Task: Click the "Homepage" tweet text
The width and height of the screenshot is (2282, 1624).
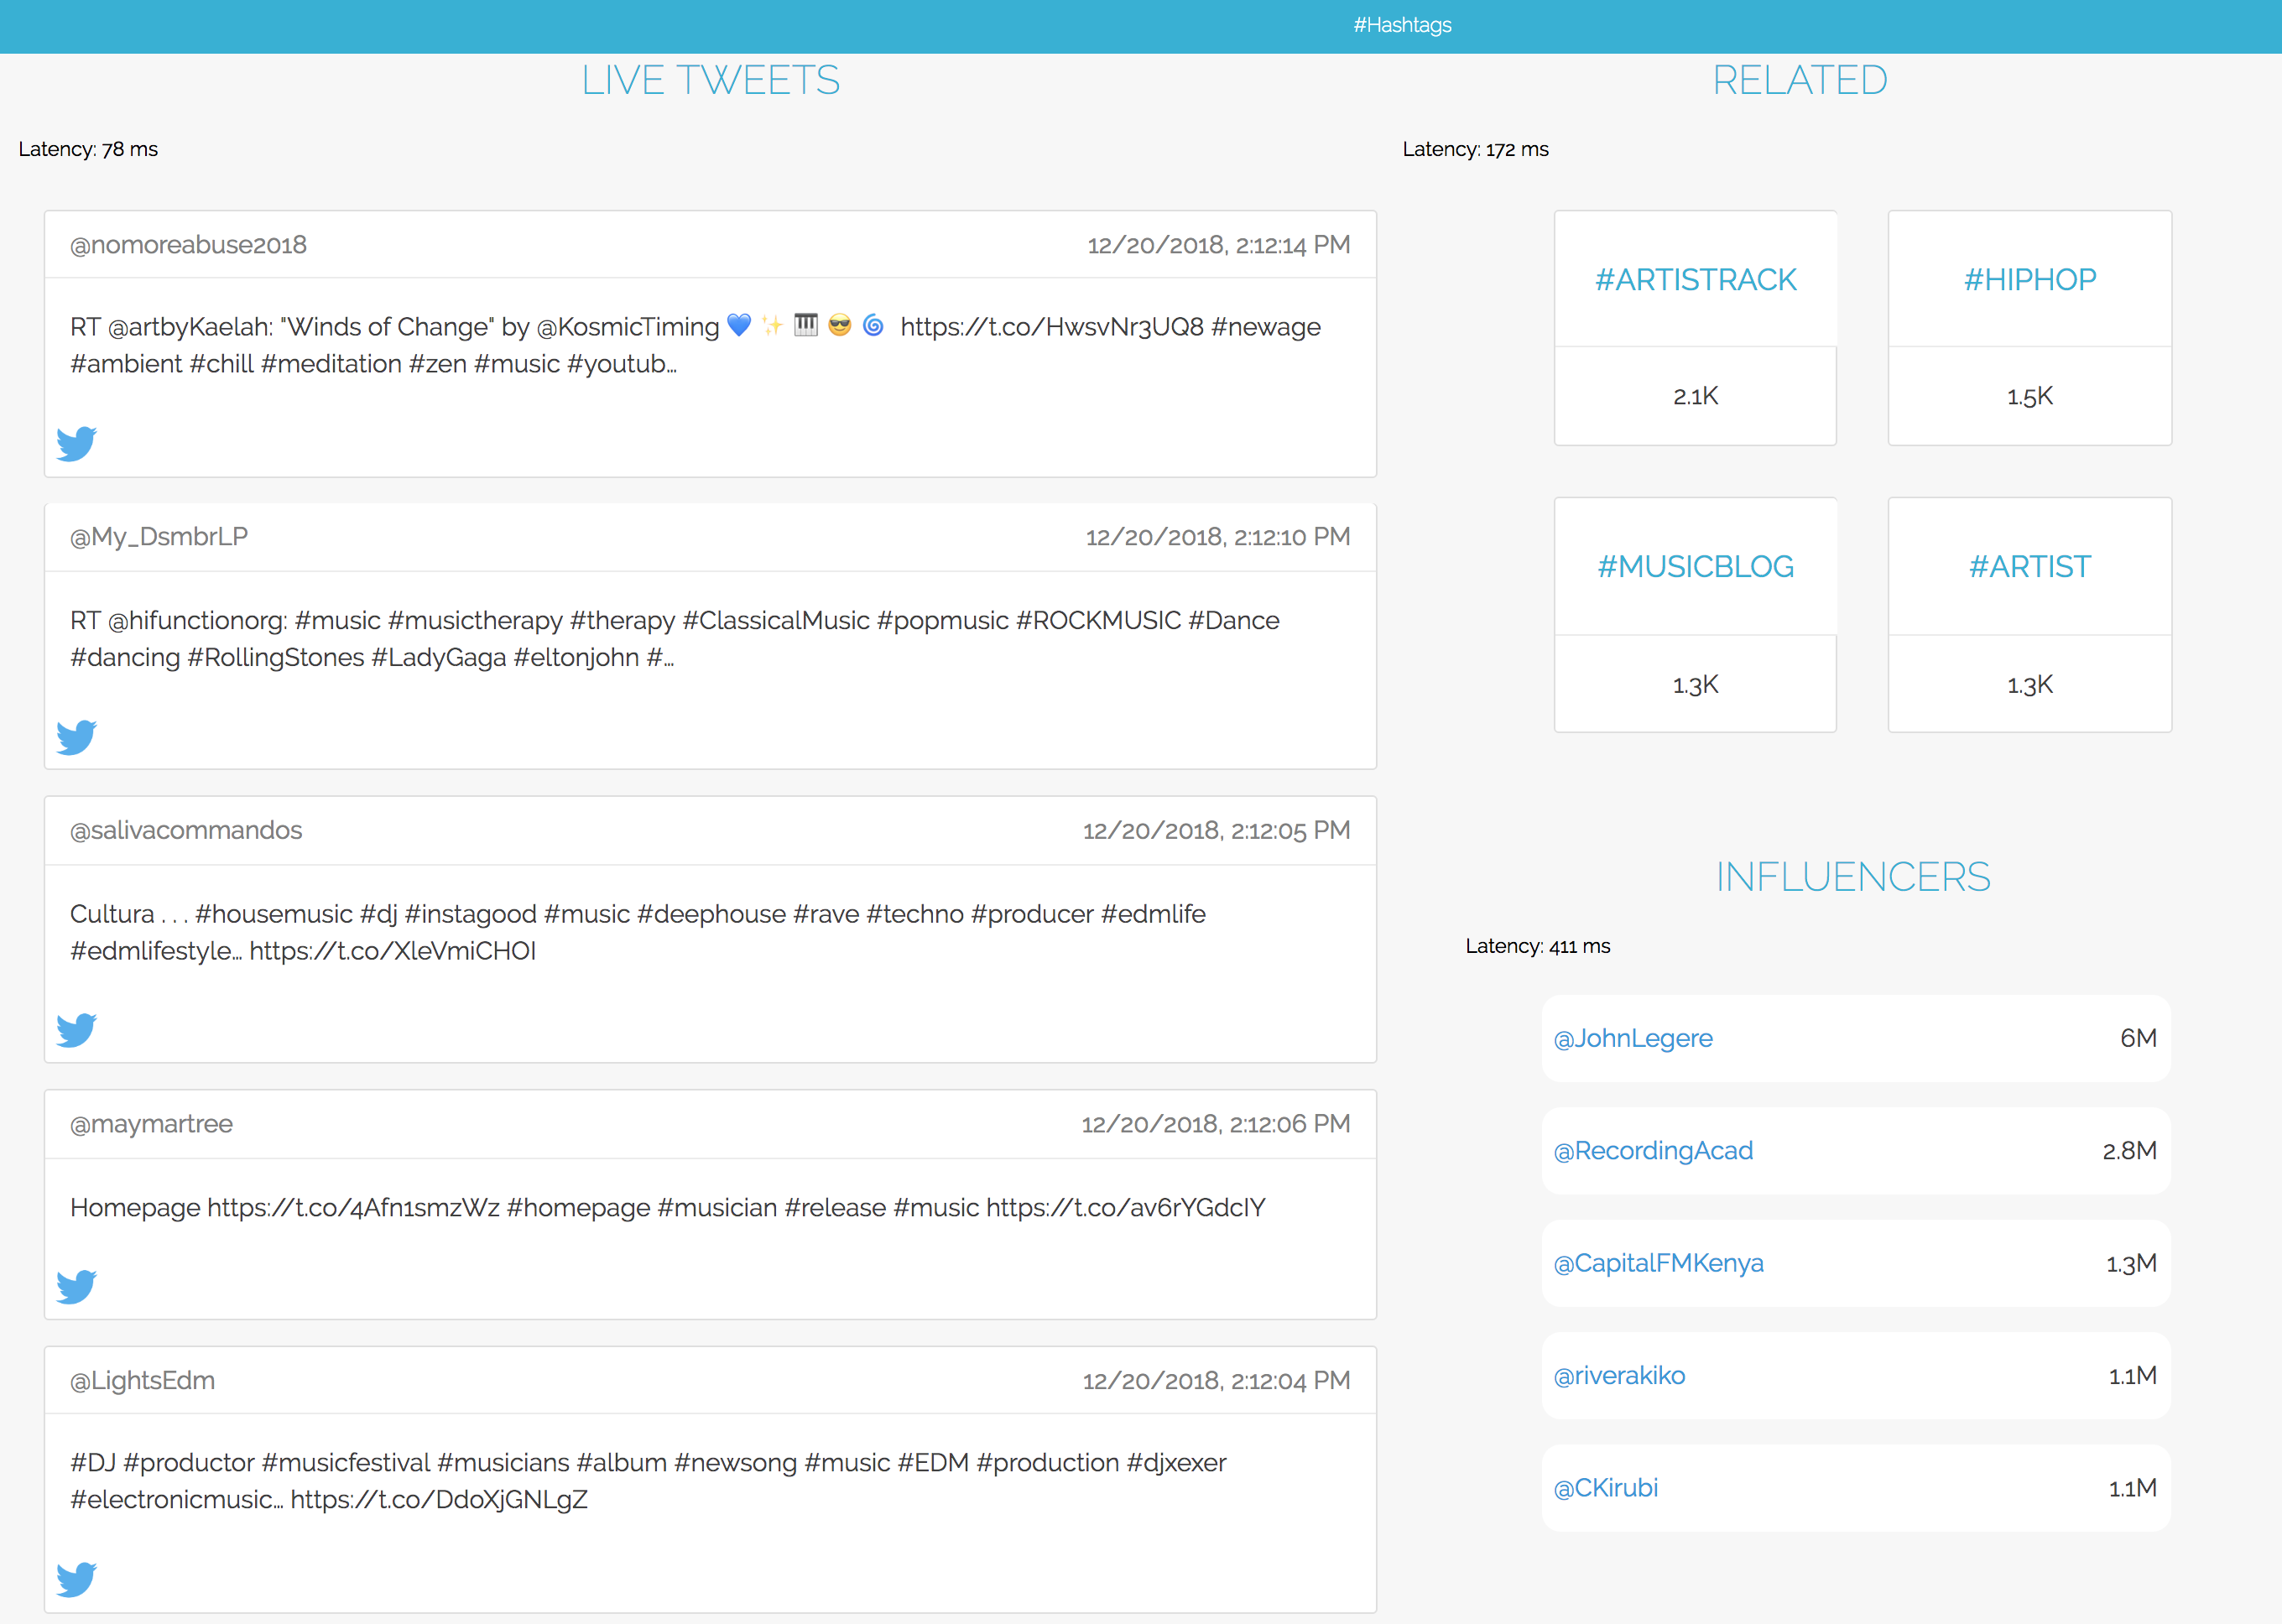Action: 668,1208
